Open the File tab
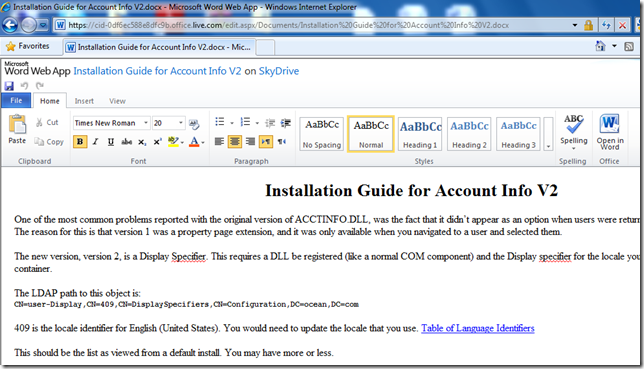 16,101
